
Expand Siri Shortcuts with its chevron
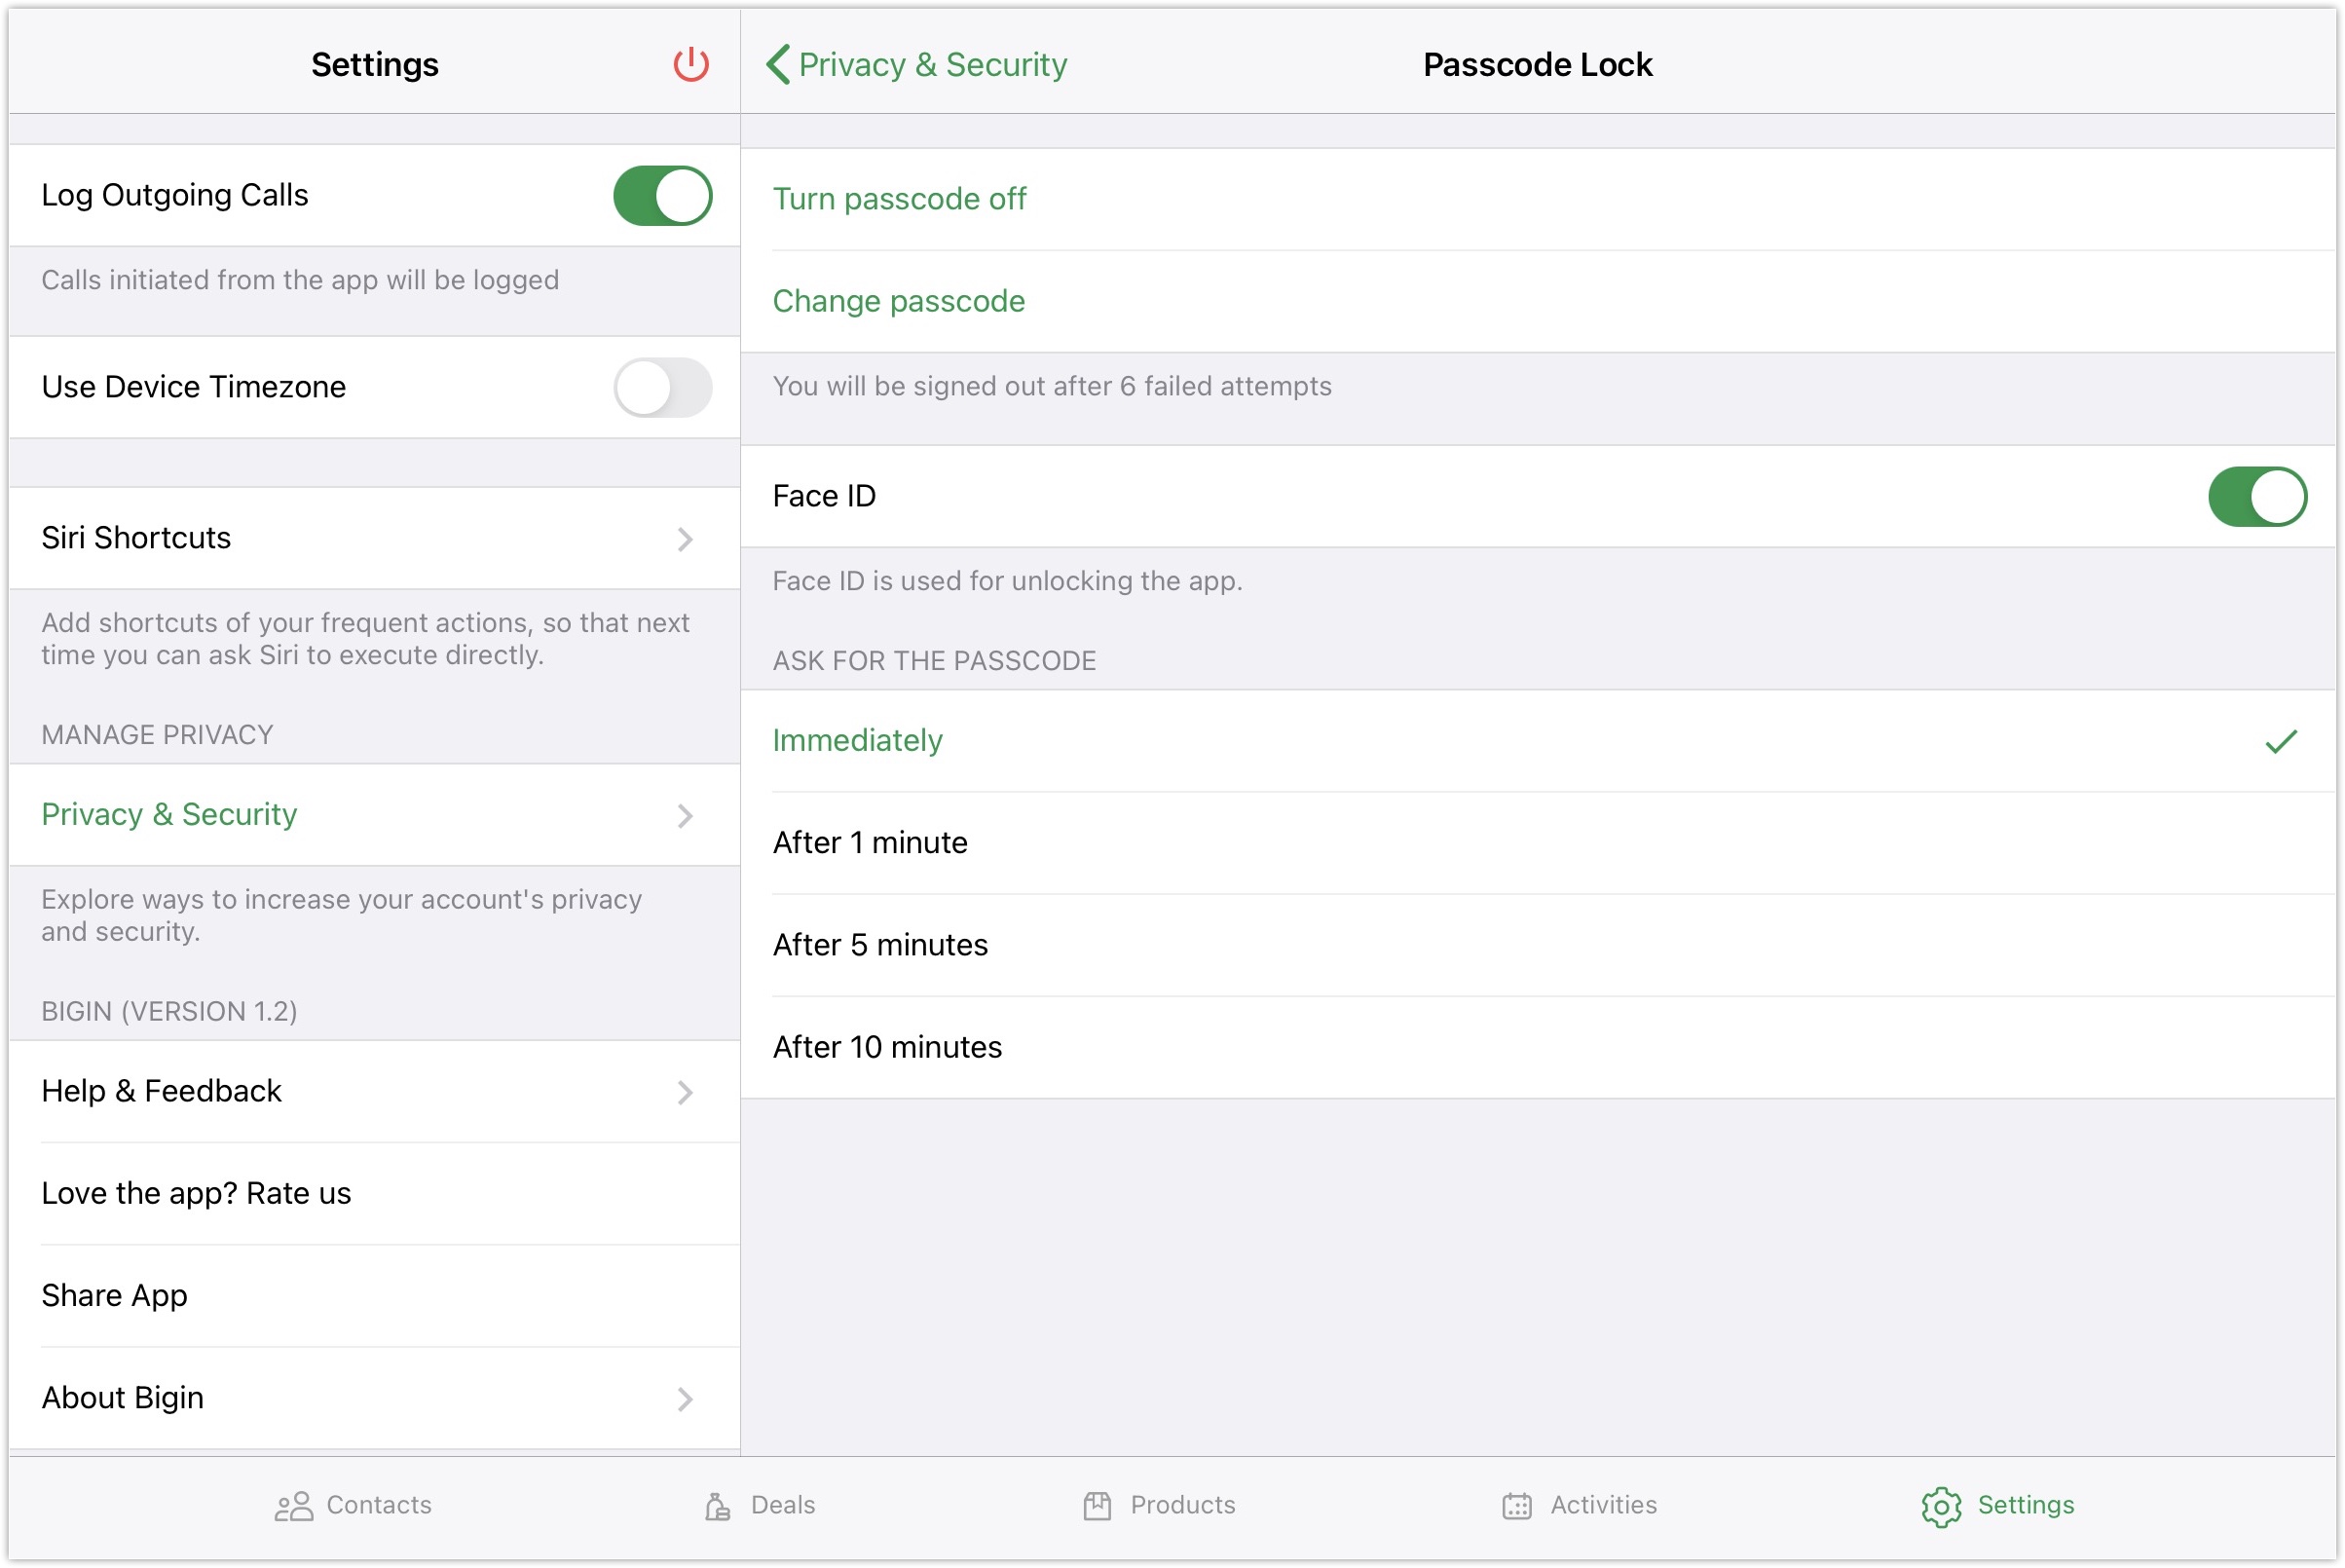pyautogui.click(x=685, y=539)
